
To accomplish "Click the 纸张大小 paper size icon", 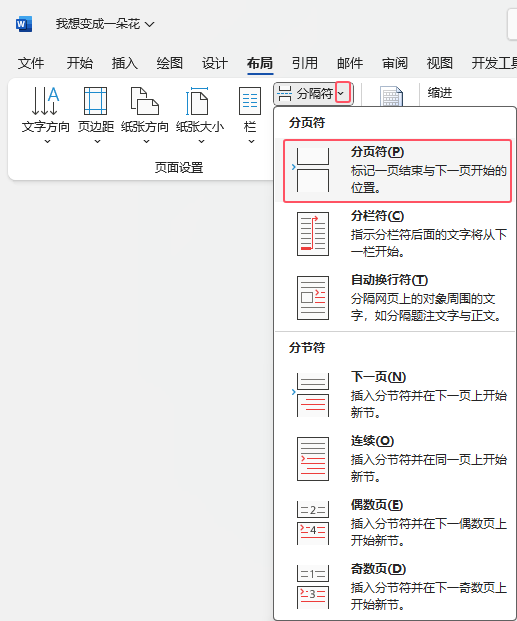I will (197, 101).
